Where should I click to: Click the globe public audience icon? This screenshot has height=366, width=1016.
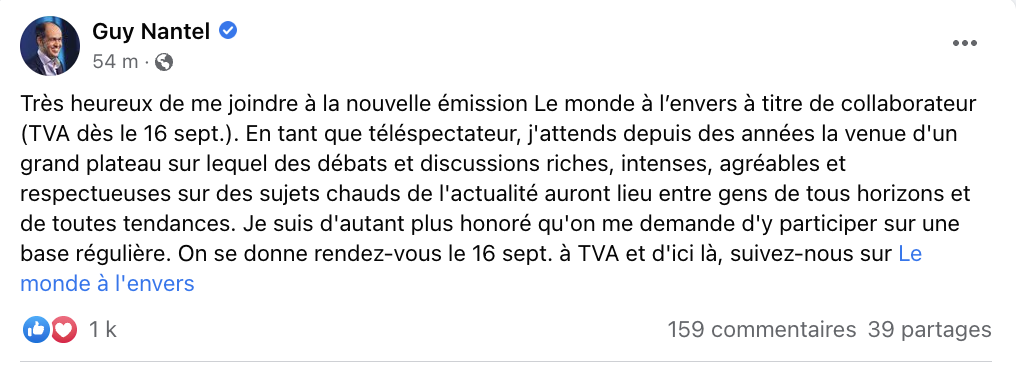(x=165, y=62)
